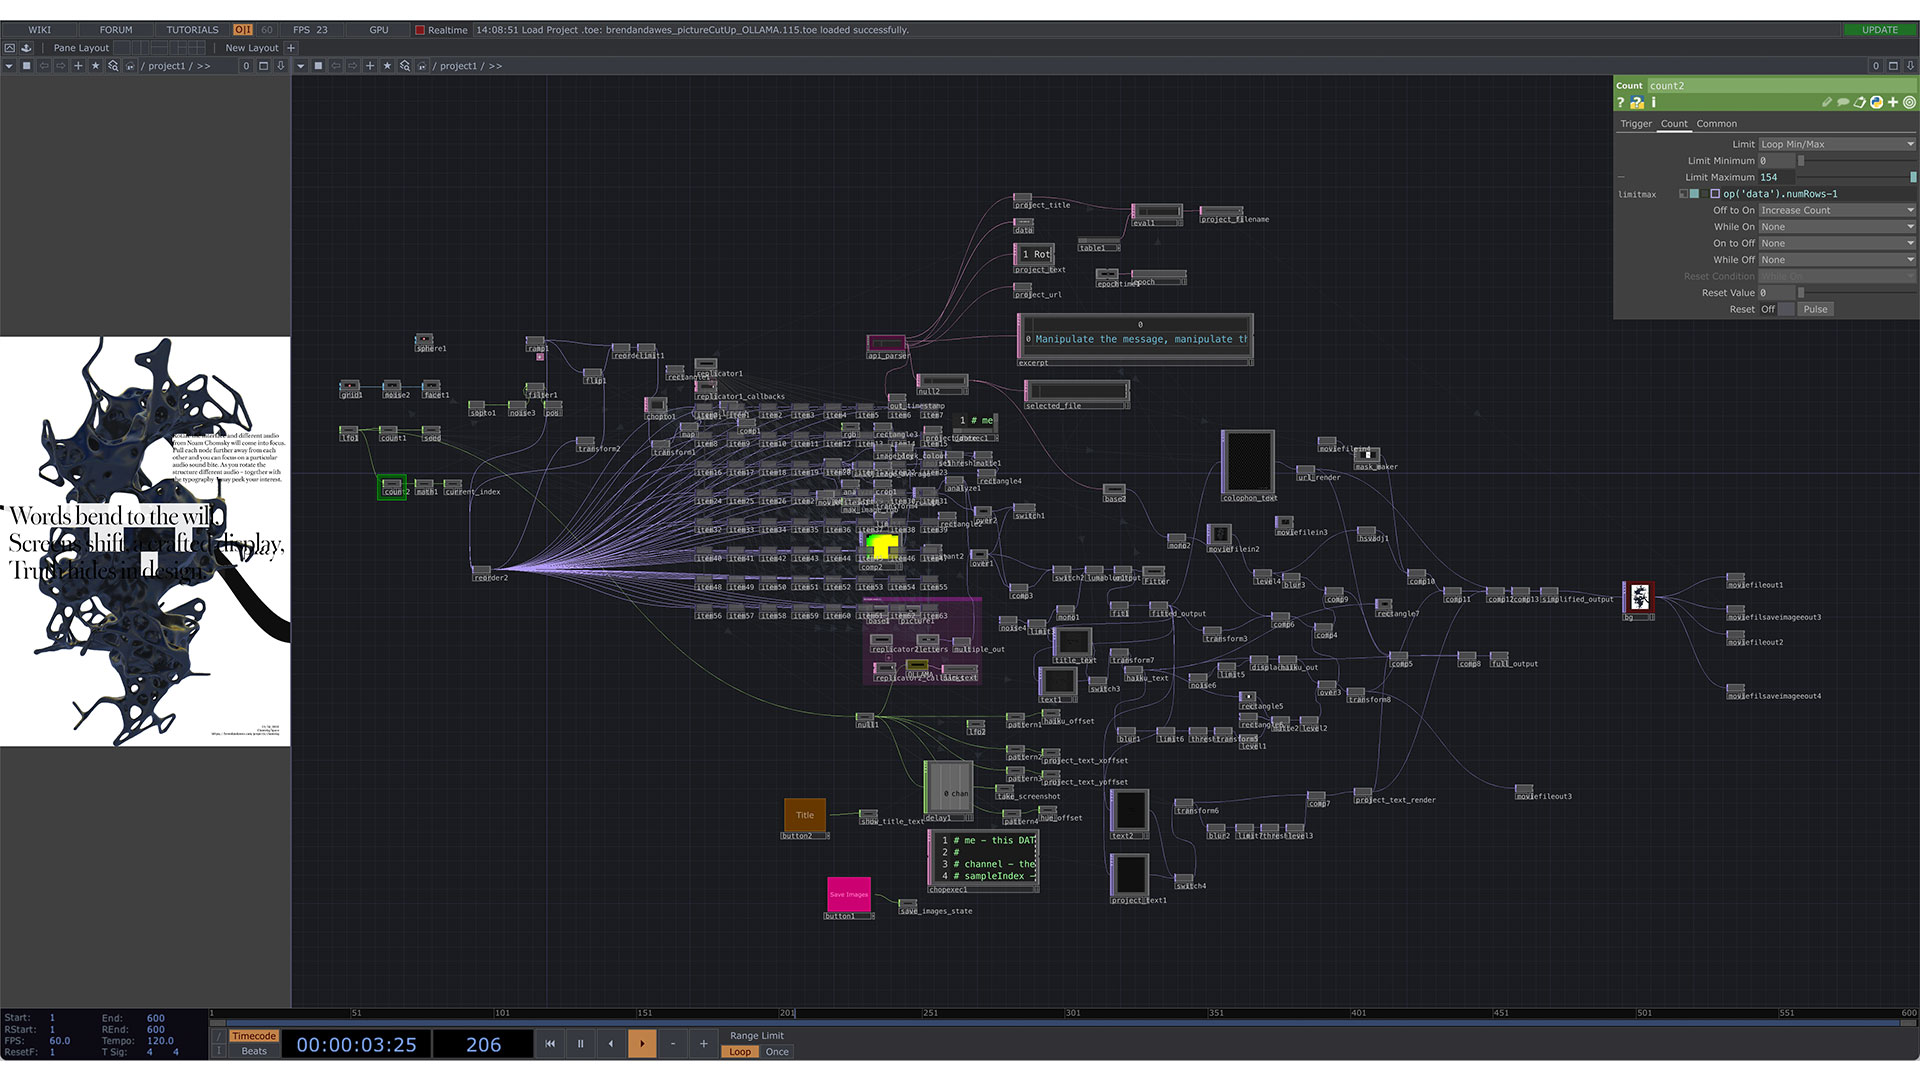Click the maximize pane icon at far right
This screenshot has height=1080, width=1920.
1893,66
